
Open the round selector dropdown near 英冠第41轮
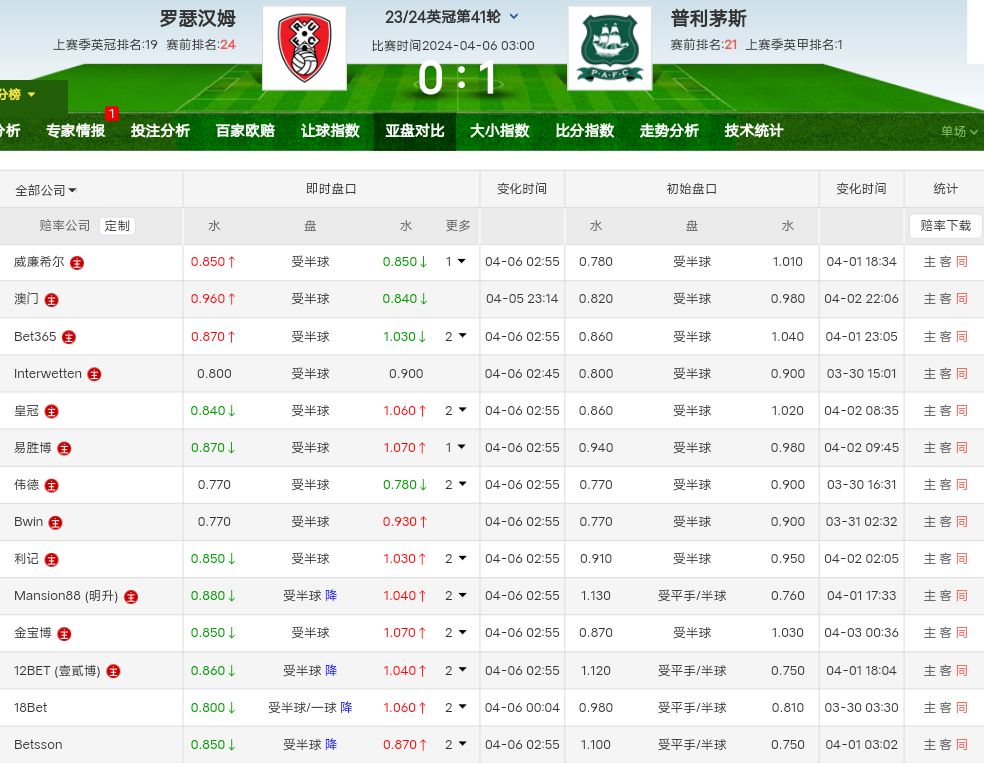tap(514, 16)
